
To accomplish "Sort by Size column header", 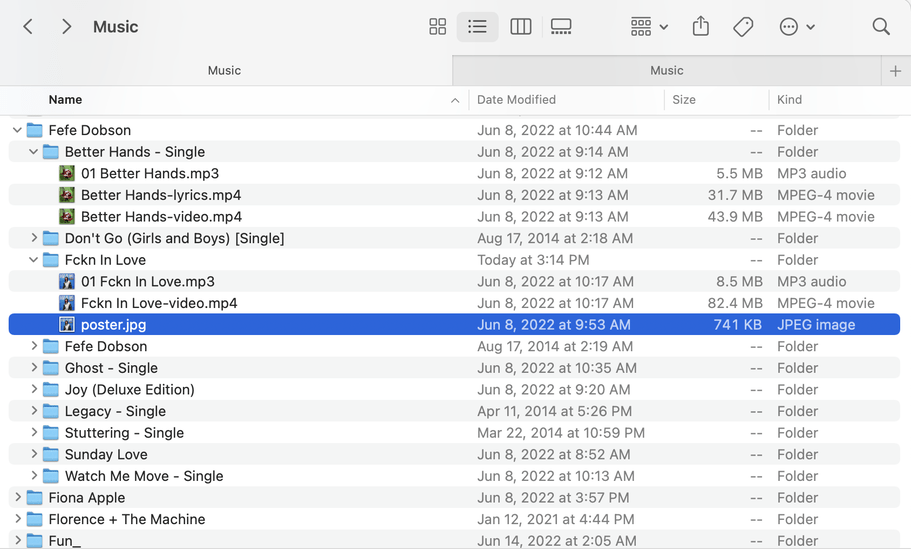I will pos(684,99).
